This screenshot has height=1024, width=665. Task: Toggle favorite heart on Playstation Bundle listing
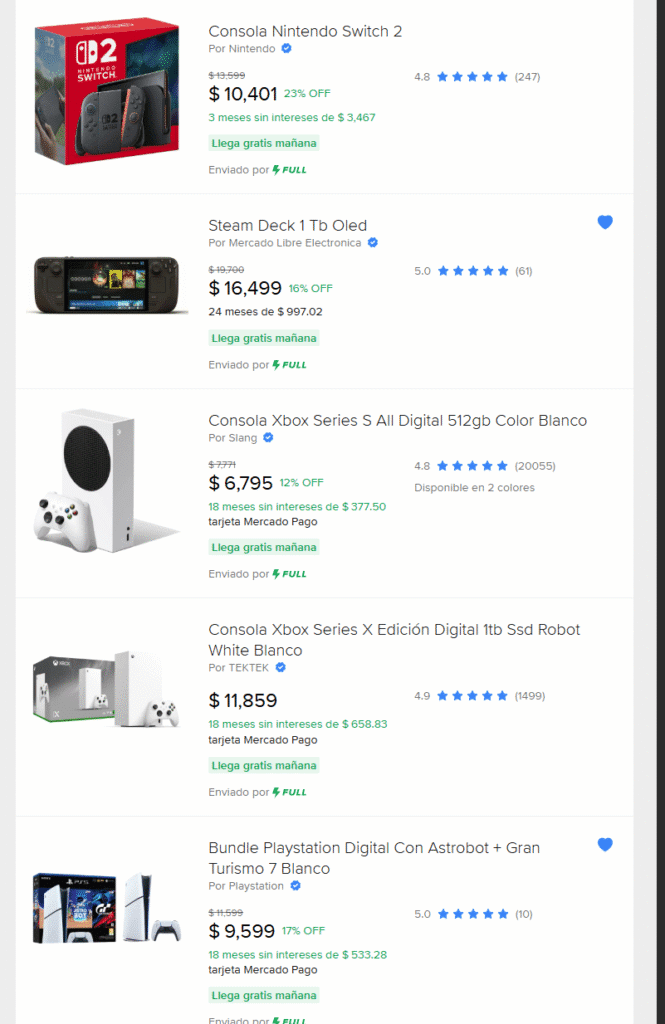[605, 845]
